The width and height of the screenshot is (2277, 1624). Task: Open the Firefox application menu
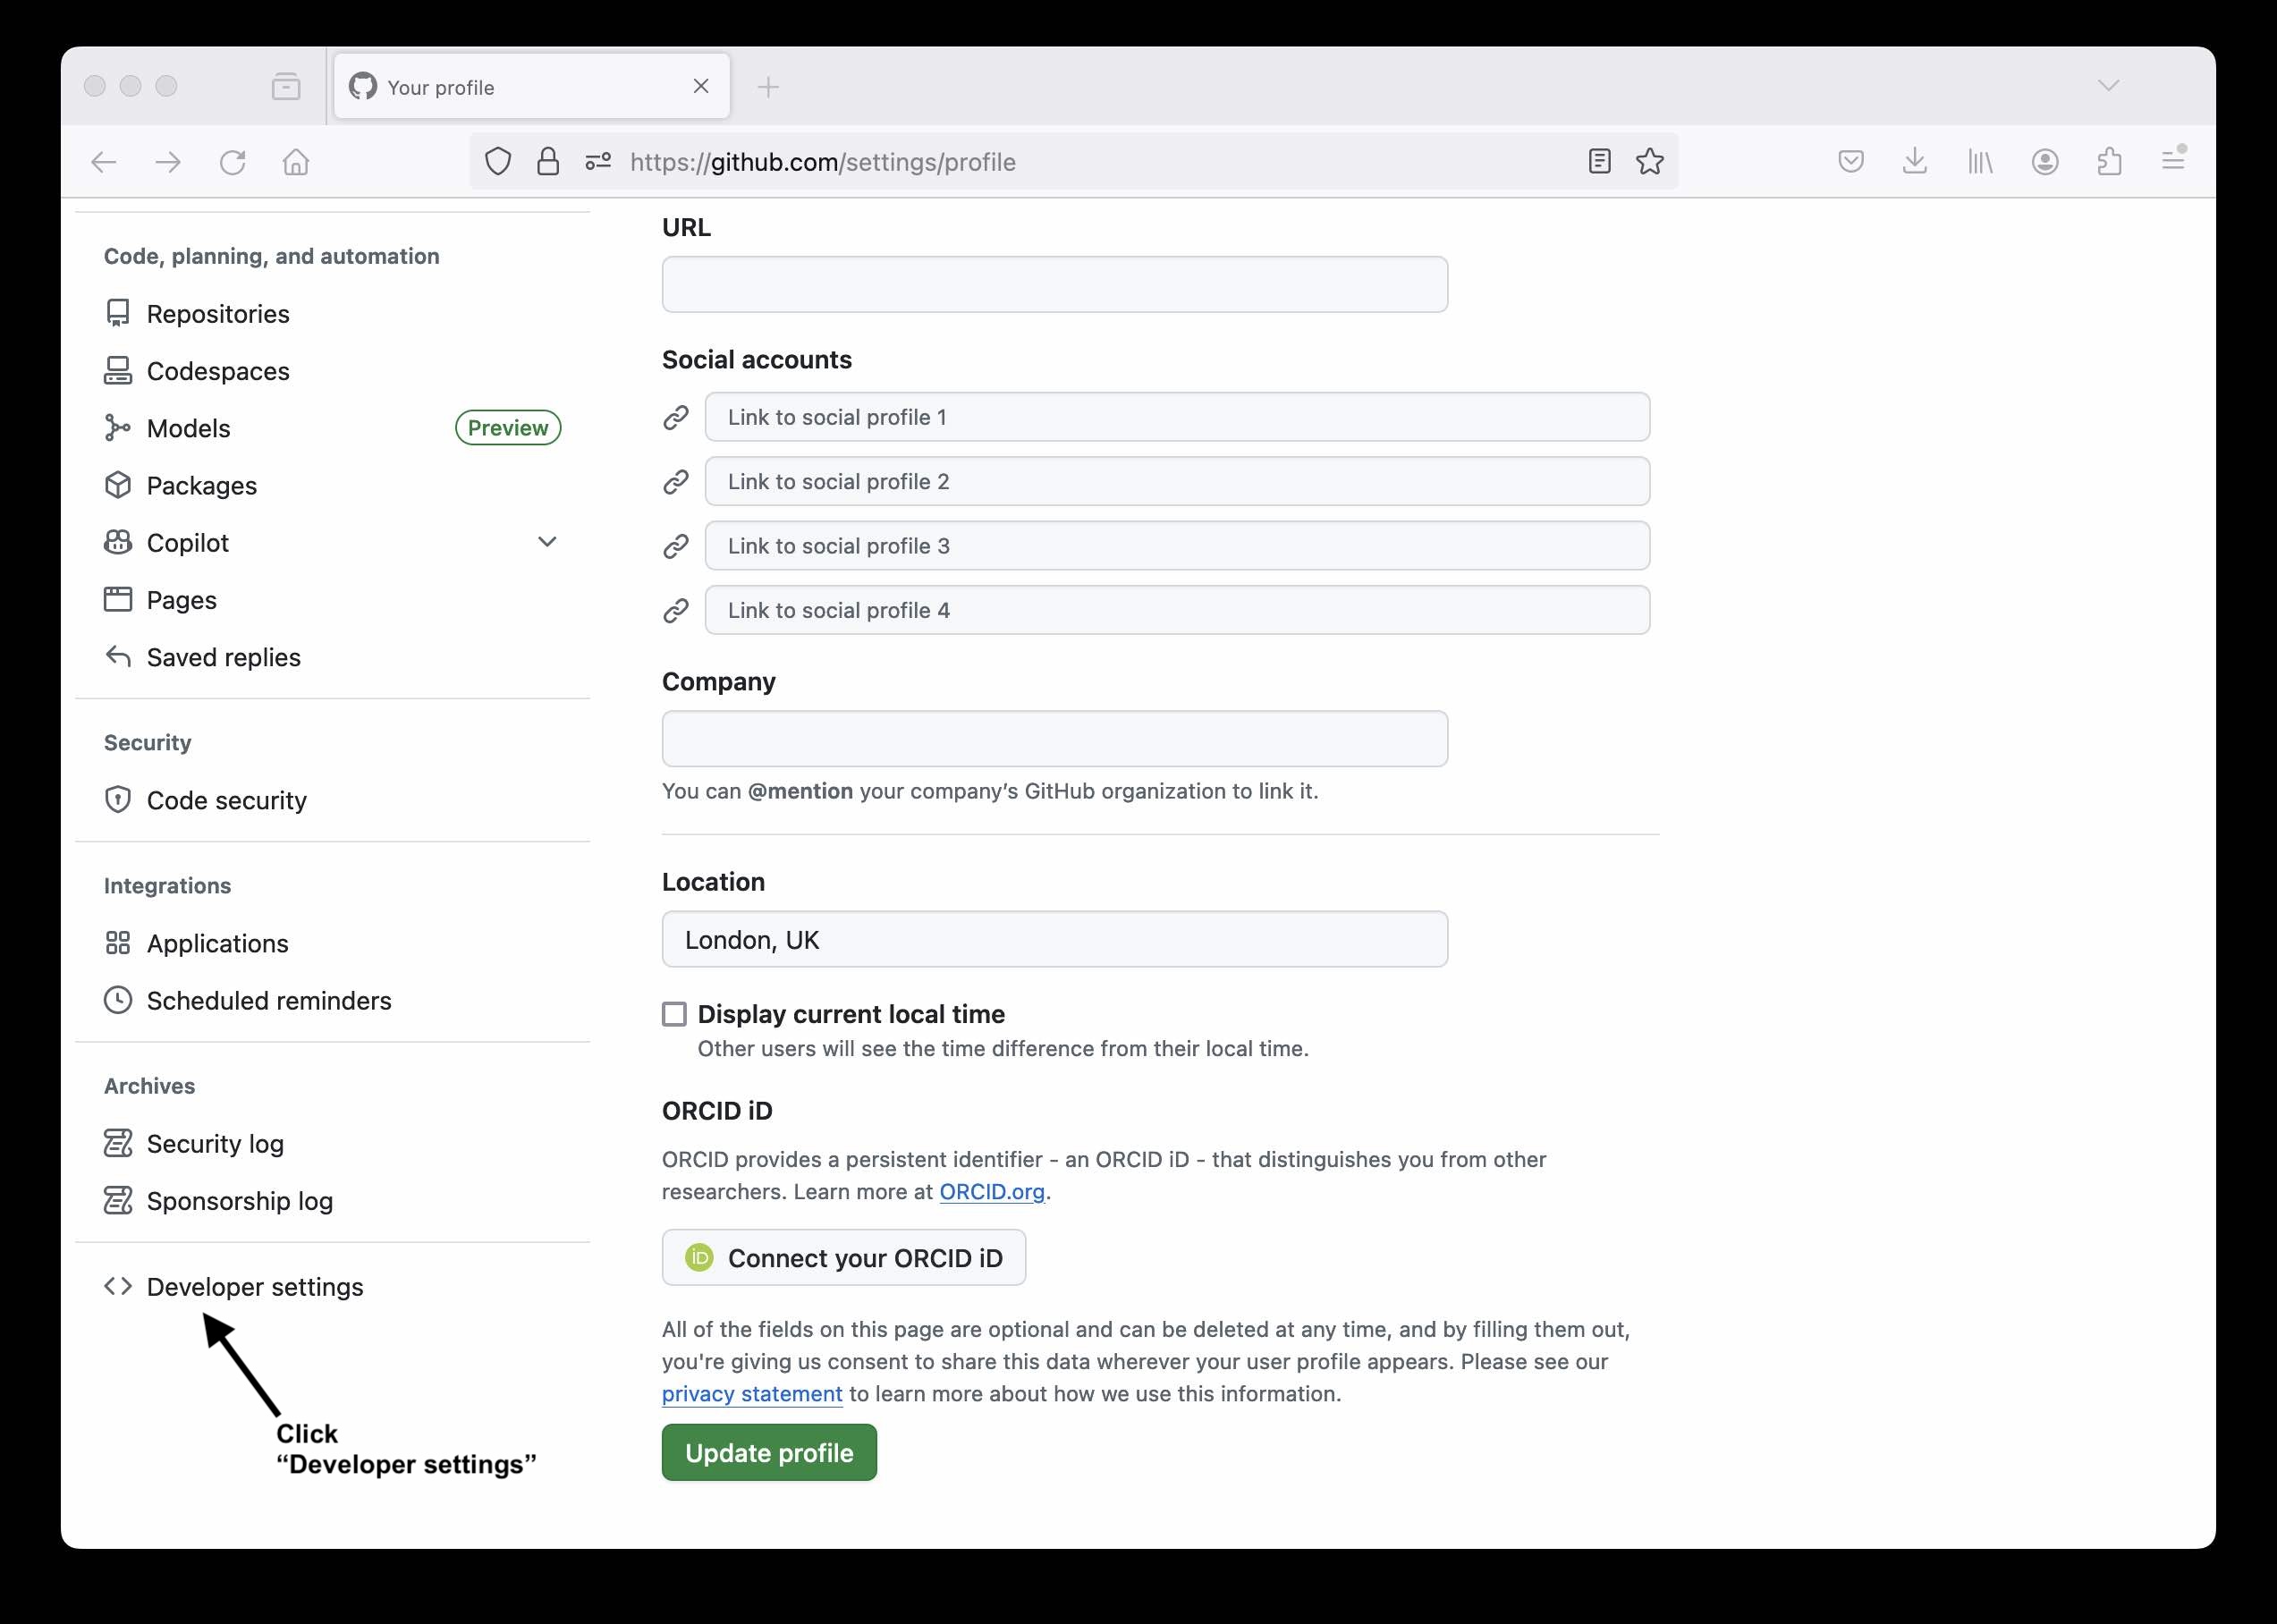tap(2173, 160)
